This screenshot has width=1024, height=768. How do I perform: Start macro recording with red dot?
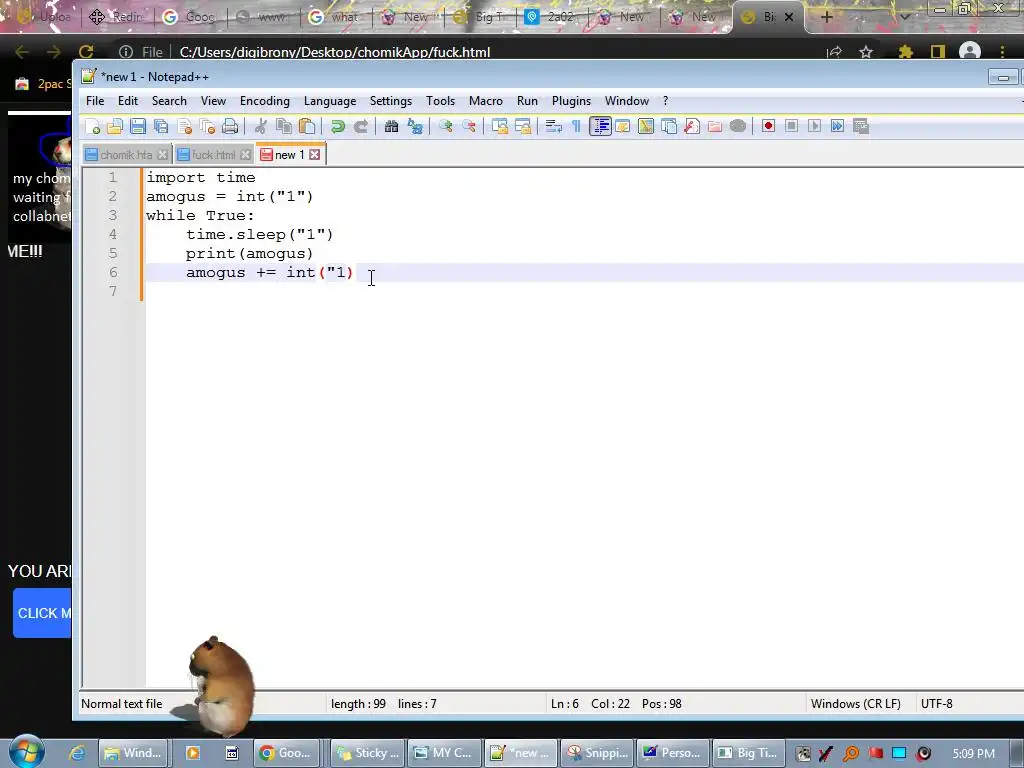(x=769, y=126)
